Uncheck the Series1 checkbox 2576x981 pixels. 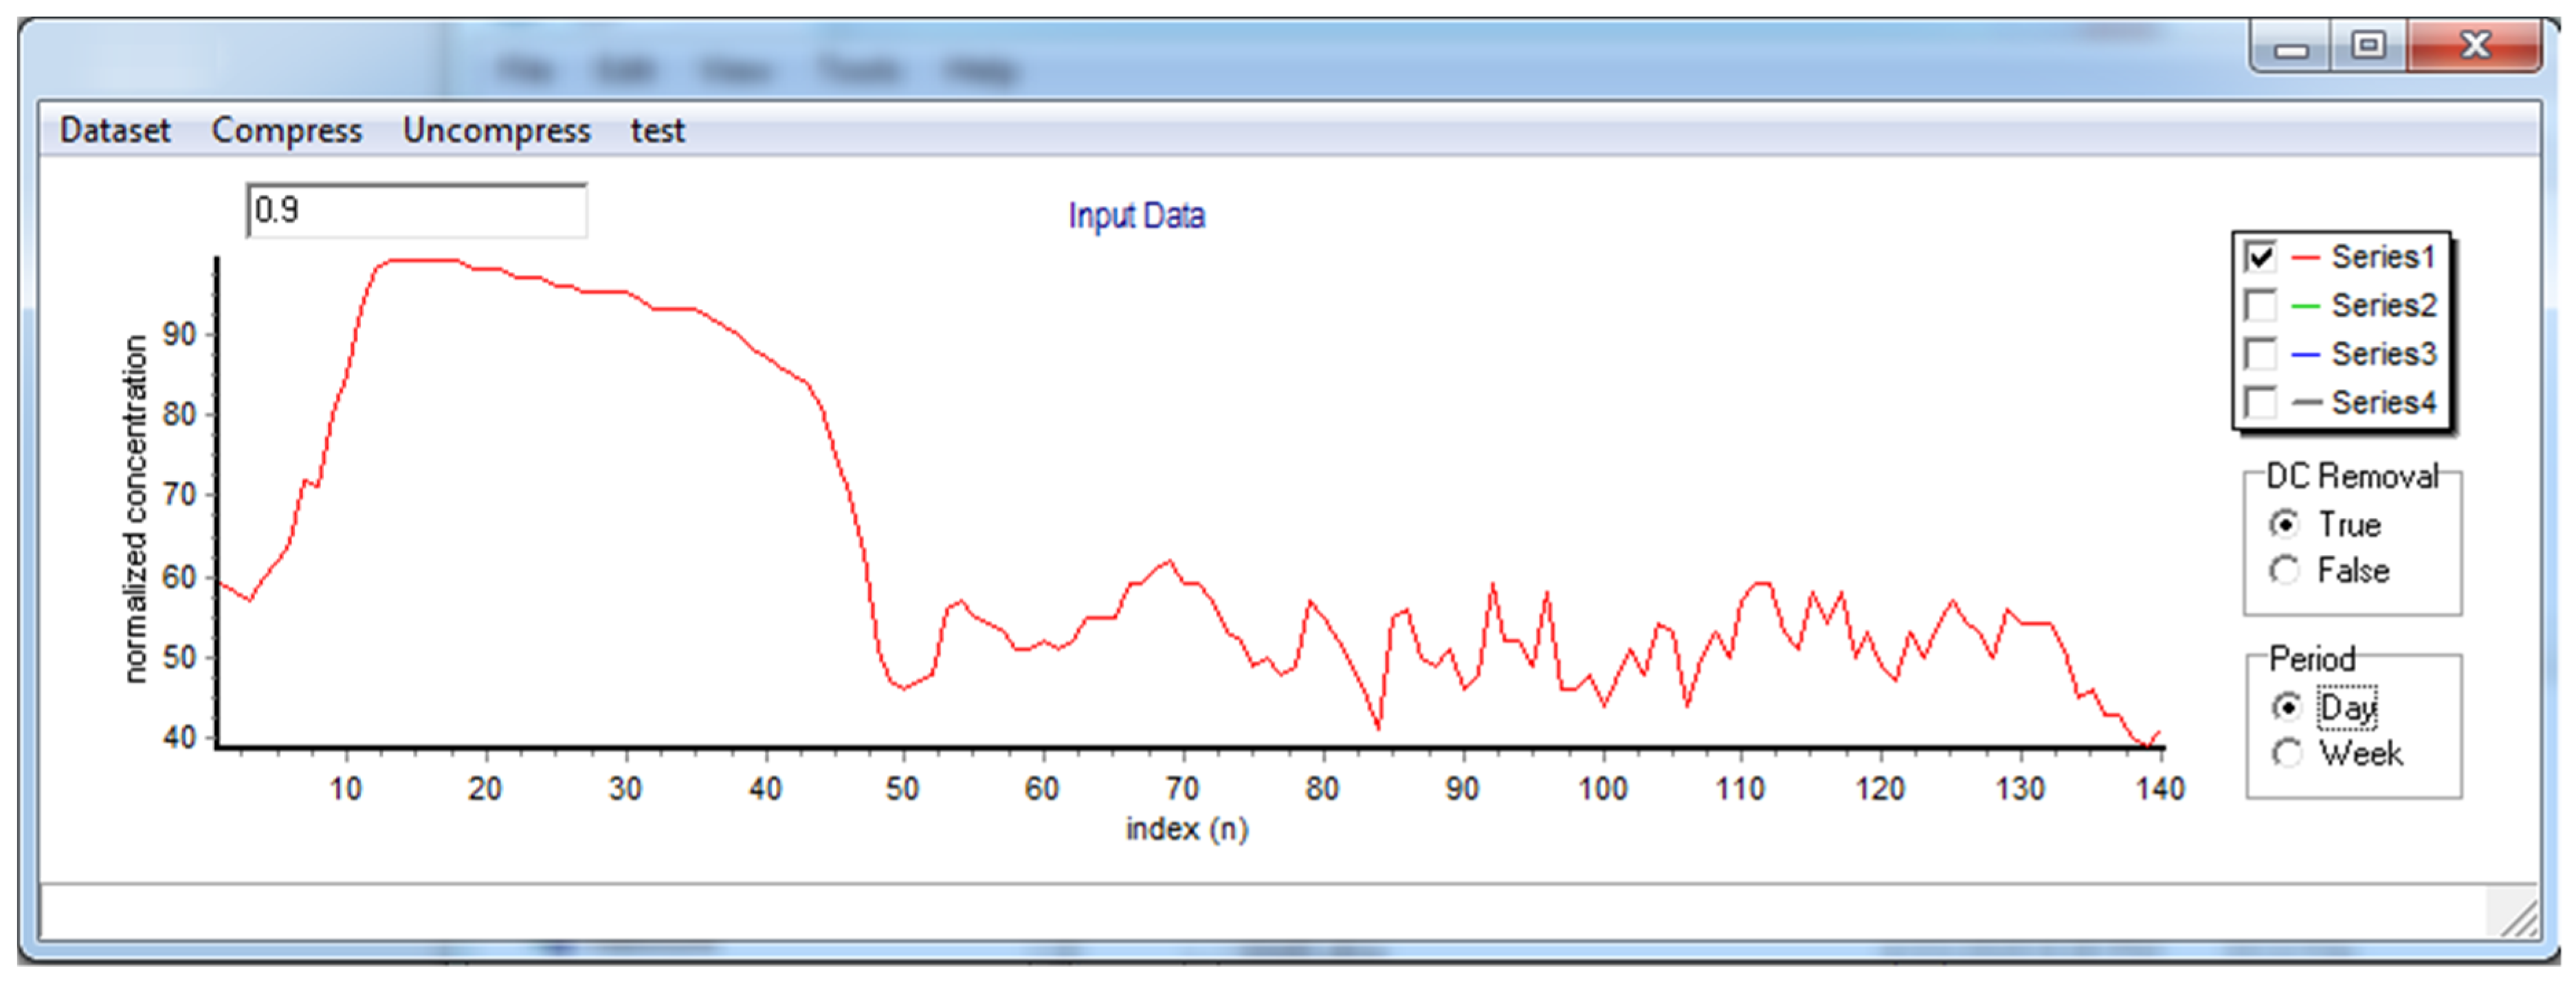click(x=2260, y=257)
